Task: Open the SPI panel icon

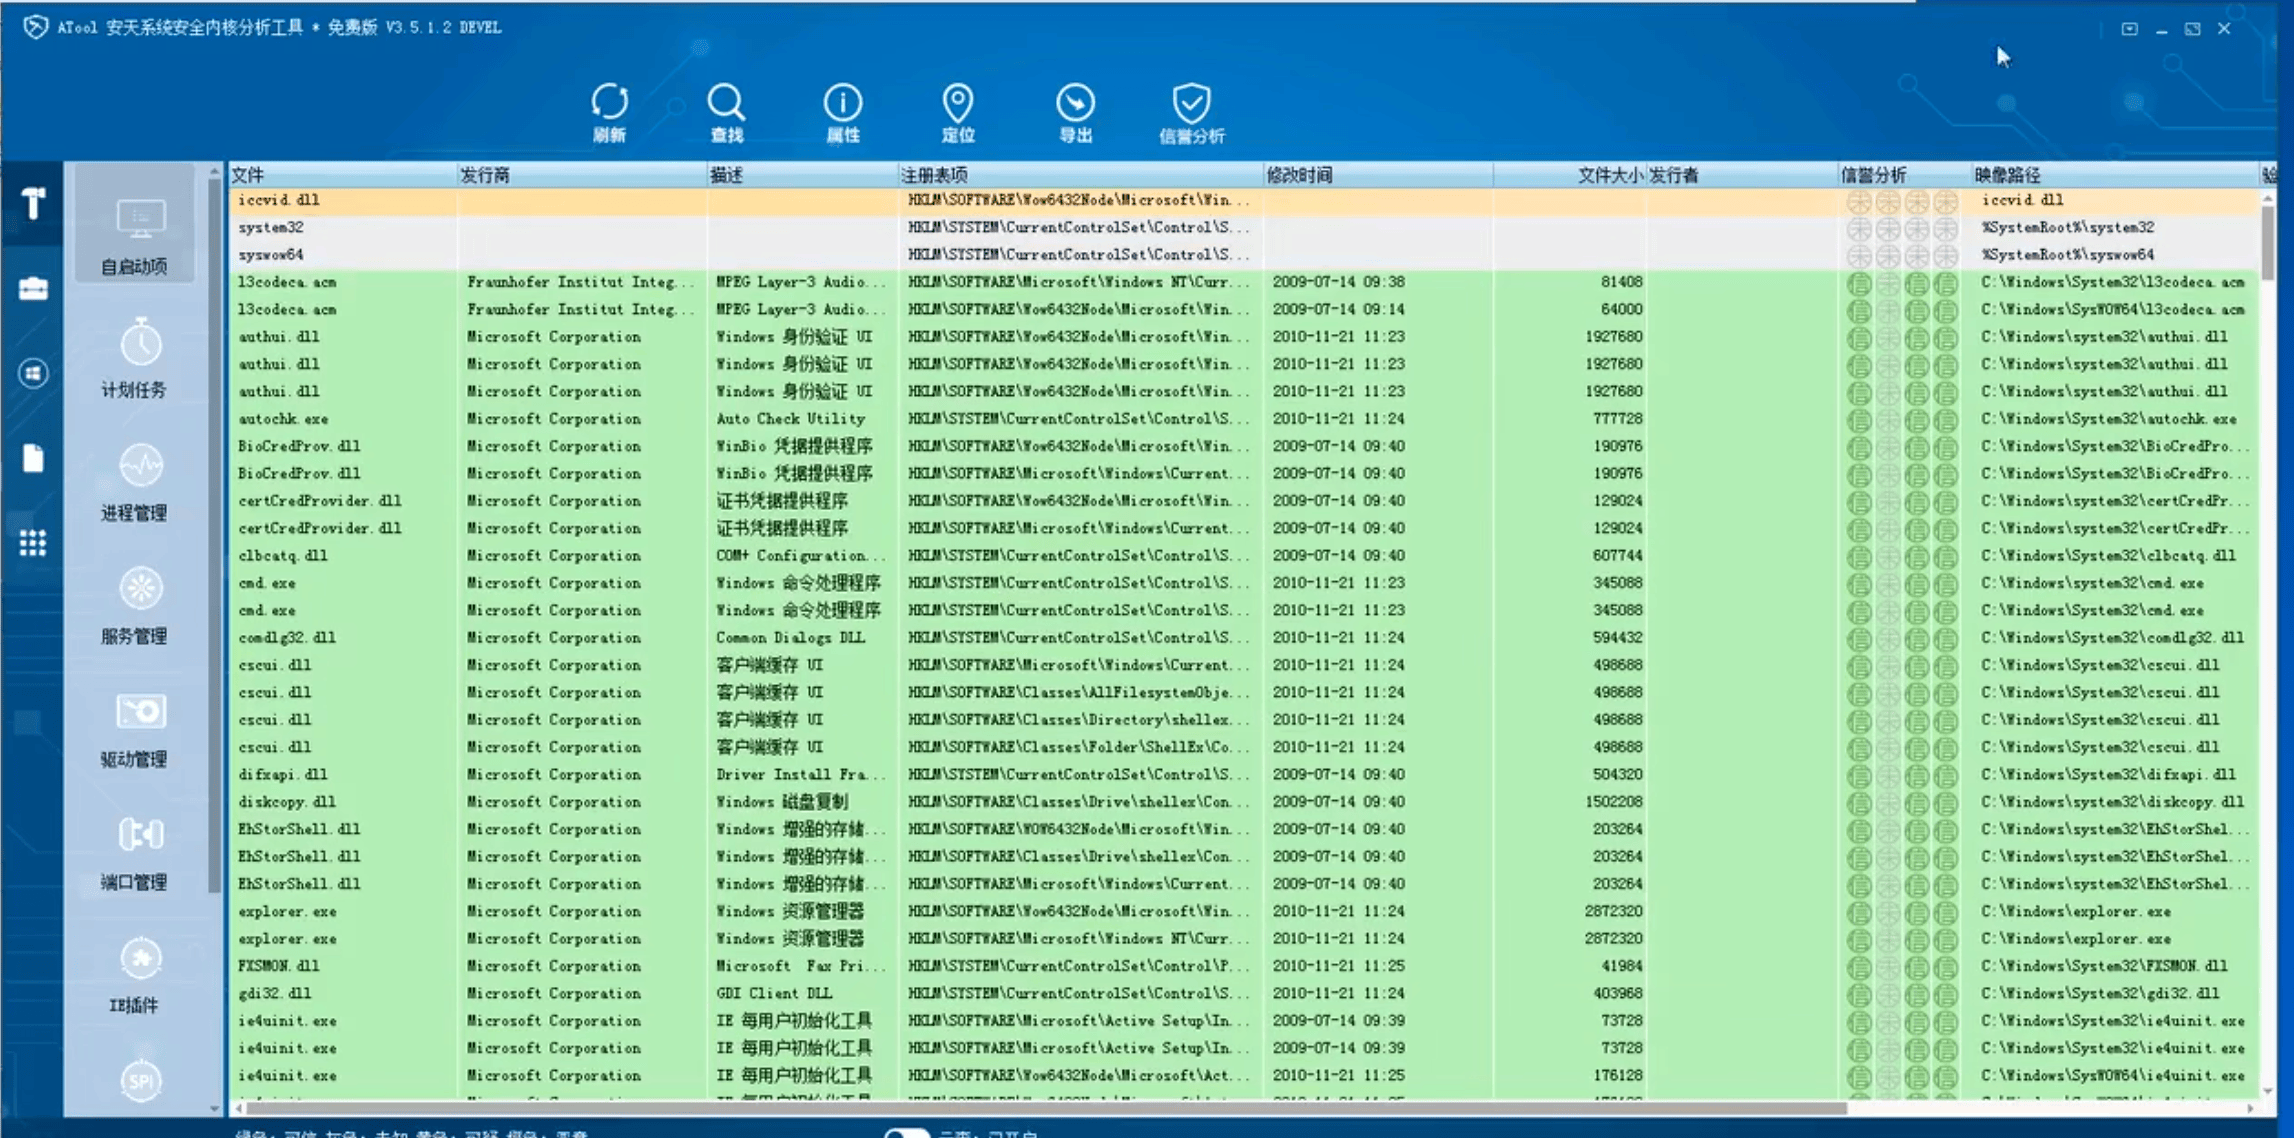Action: [140, 1081]
